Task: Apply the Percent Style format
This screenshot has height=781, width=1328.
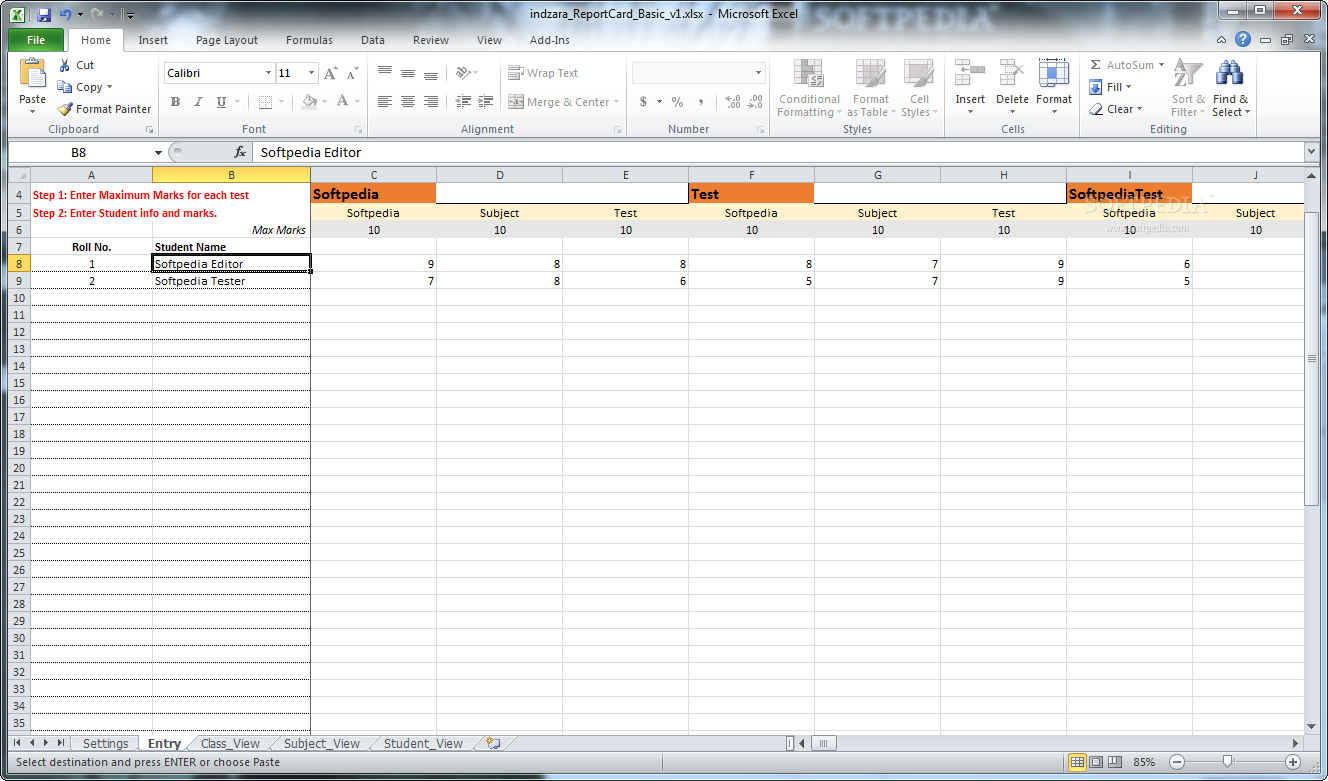Action: coord(677,102)
